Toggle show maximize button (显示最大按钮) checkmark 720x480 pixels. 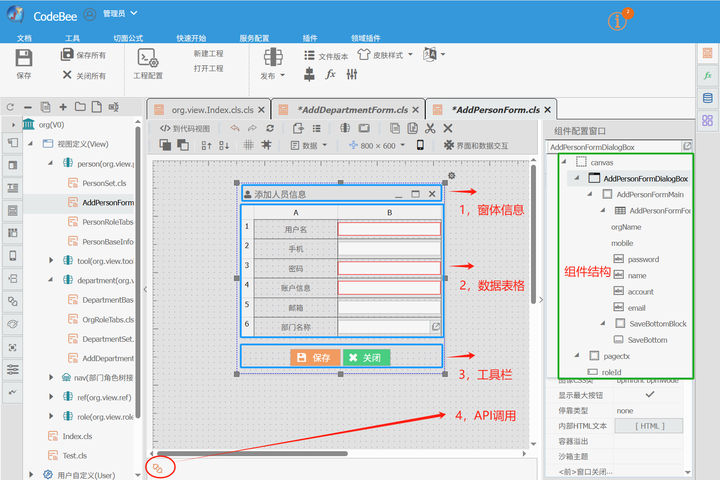(650, 394)
